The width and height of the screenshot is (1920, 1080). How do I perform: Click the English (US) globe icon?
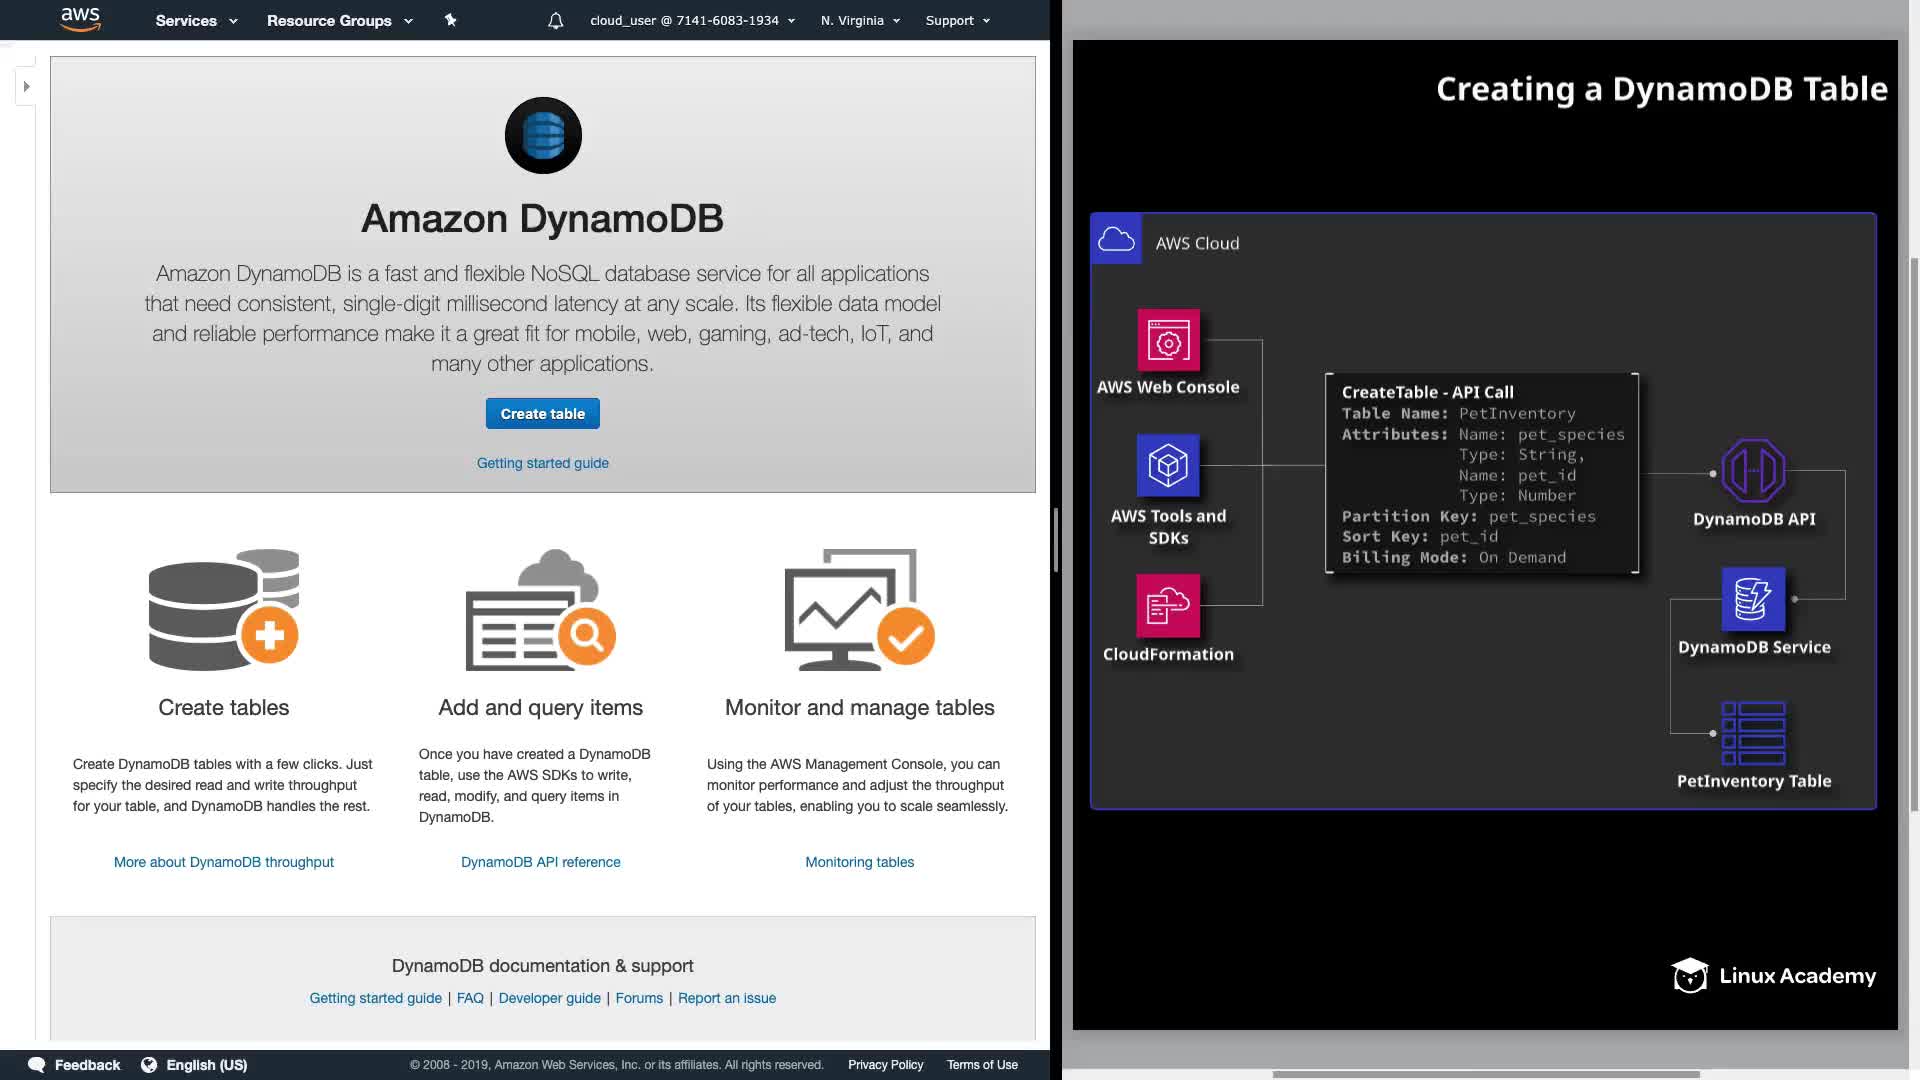(x=149, y=1065)
